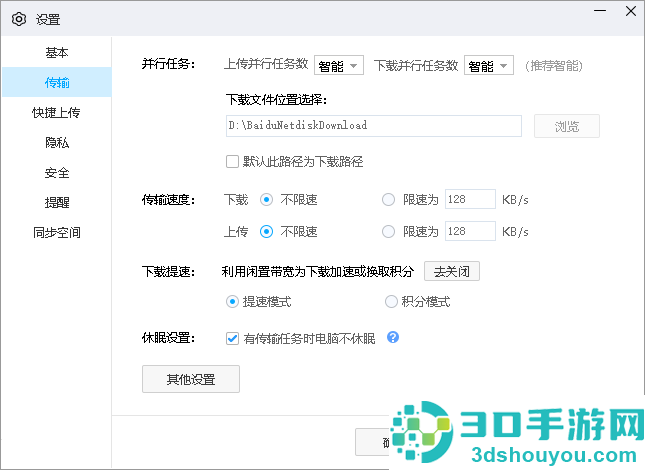Open the 基本 settings tab
645x470 pixels.
pyautogui.click(x=57, y=53)
